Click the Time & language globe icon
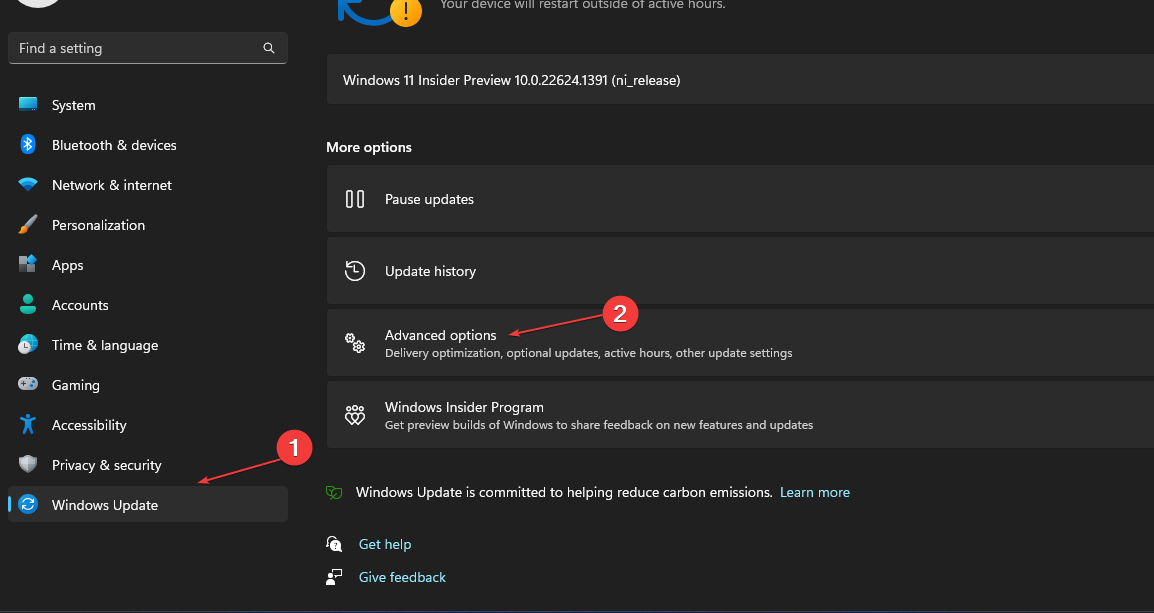Image resolution: width=1154 pixels, height=613 pixels. click(x=28, y=345)
